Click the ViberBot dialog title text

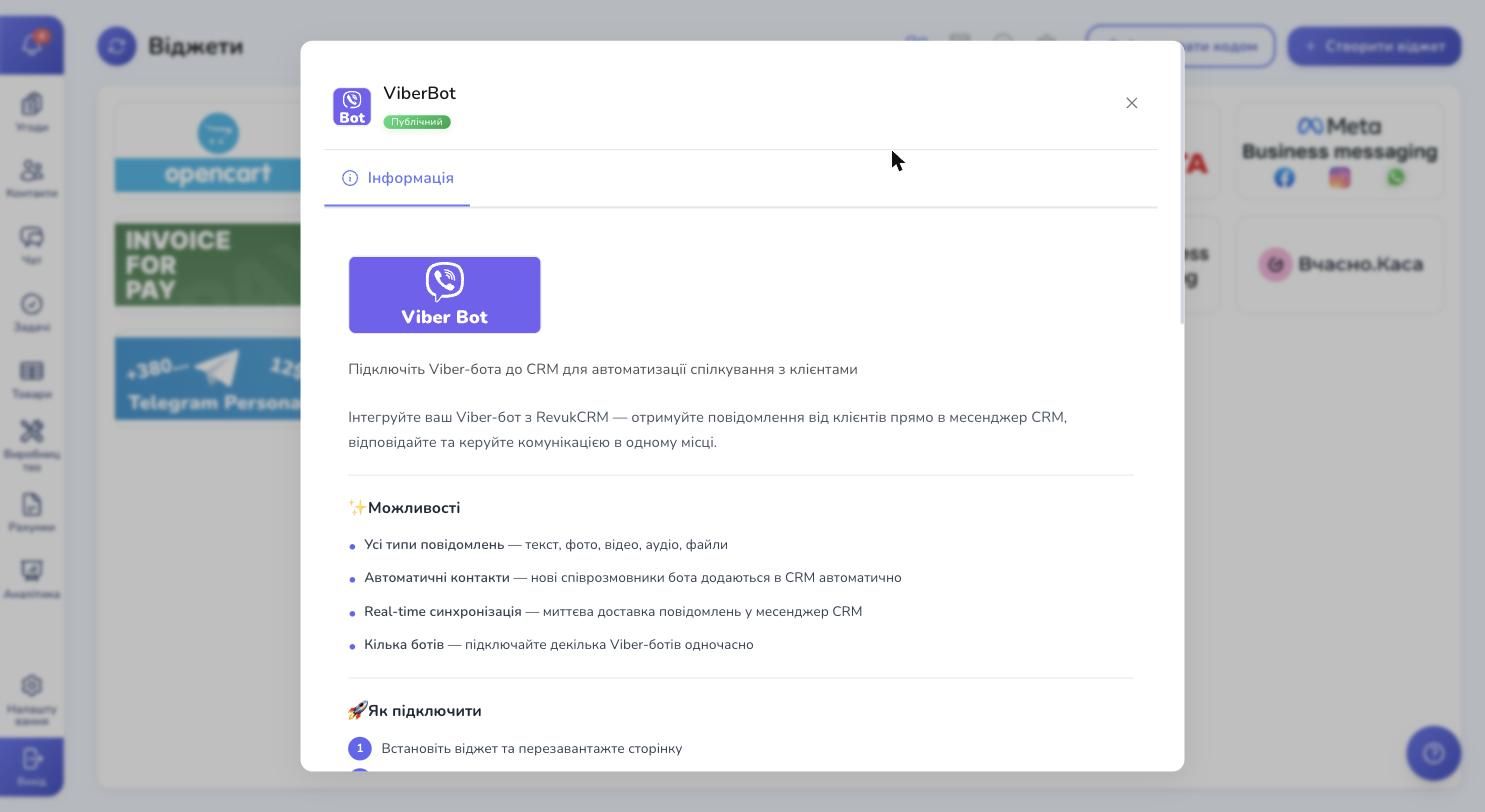(x=419, y=93)
